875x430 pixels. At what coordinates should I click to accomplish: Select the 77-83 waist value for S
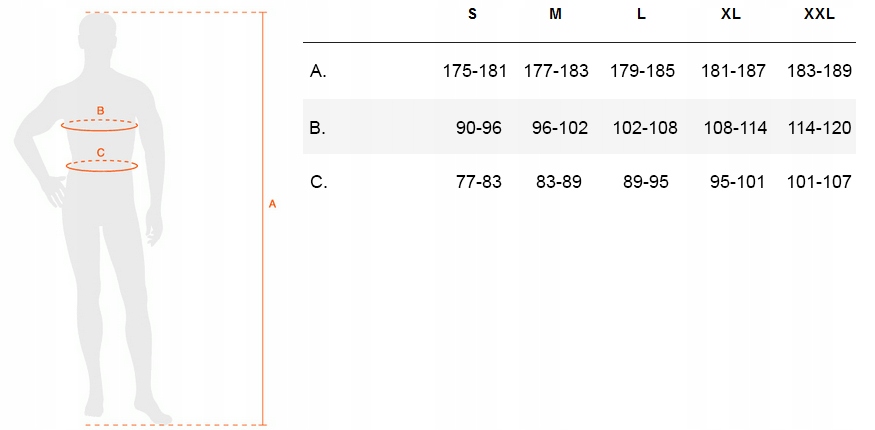coord(477,182)
